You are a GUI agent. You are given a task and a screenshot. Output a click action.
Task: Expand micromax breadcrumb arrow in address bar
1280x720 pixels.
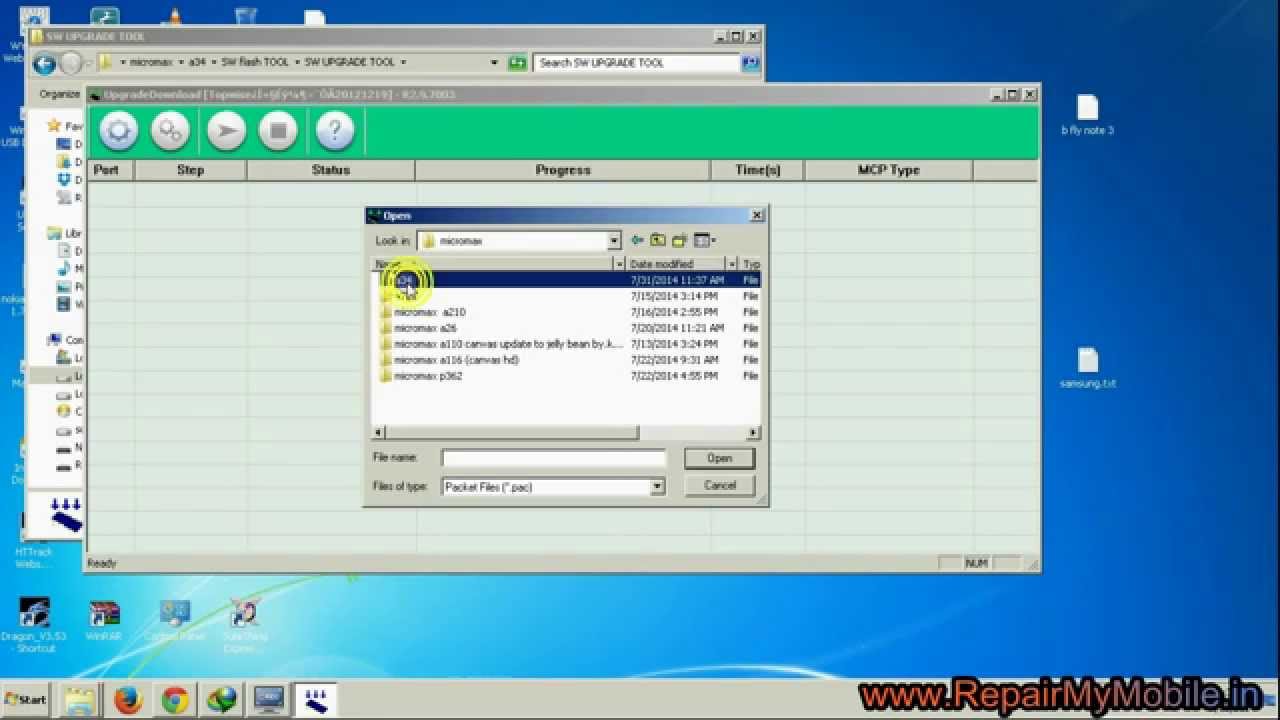[x=180, y=62]
